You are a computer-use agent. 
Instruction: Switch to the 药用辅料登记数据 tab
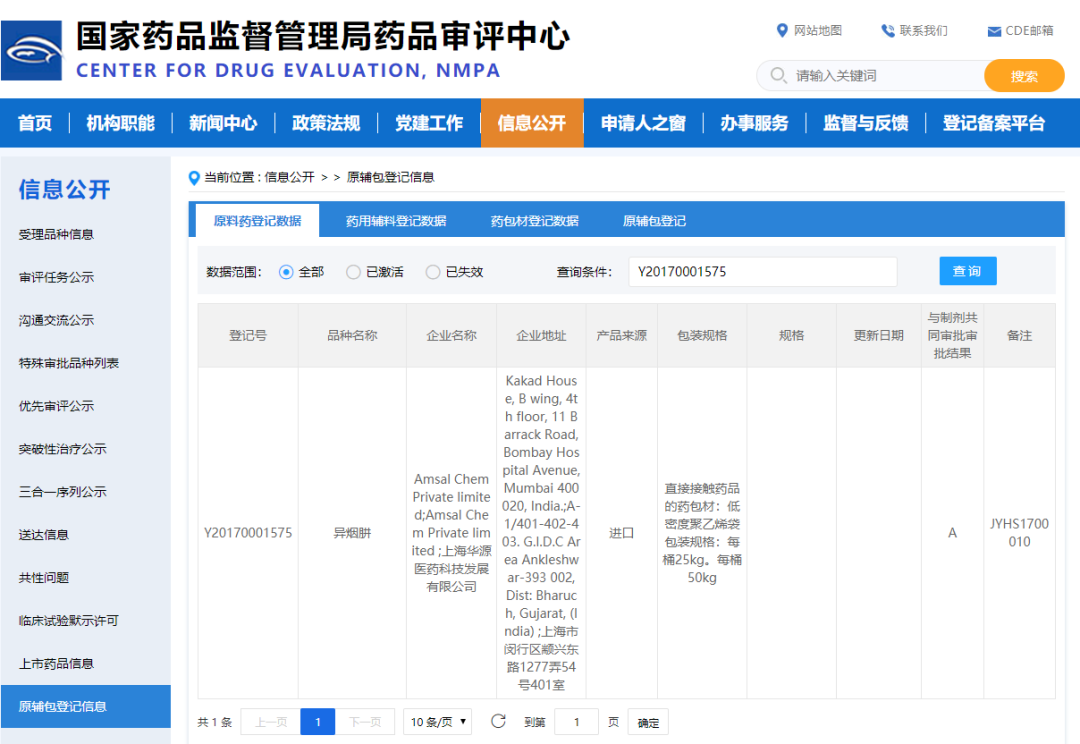[x=396, y=221]
